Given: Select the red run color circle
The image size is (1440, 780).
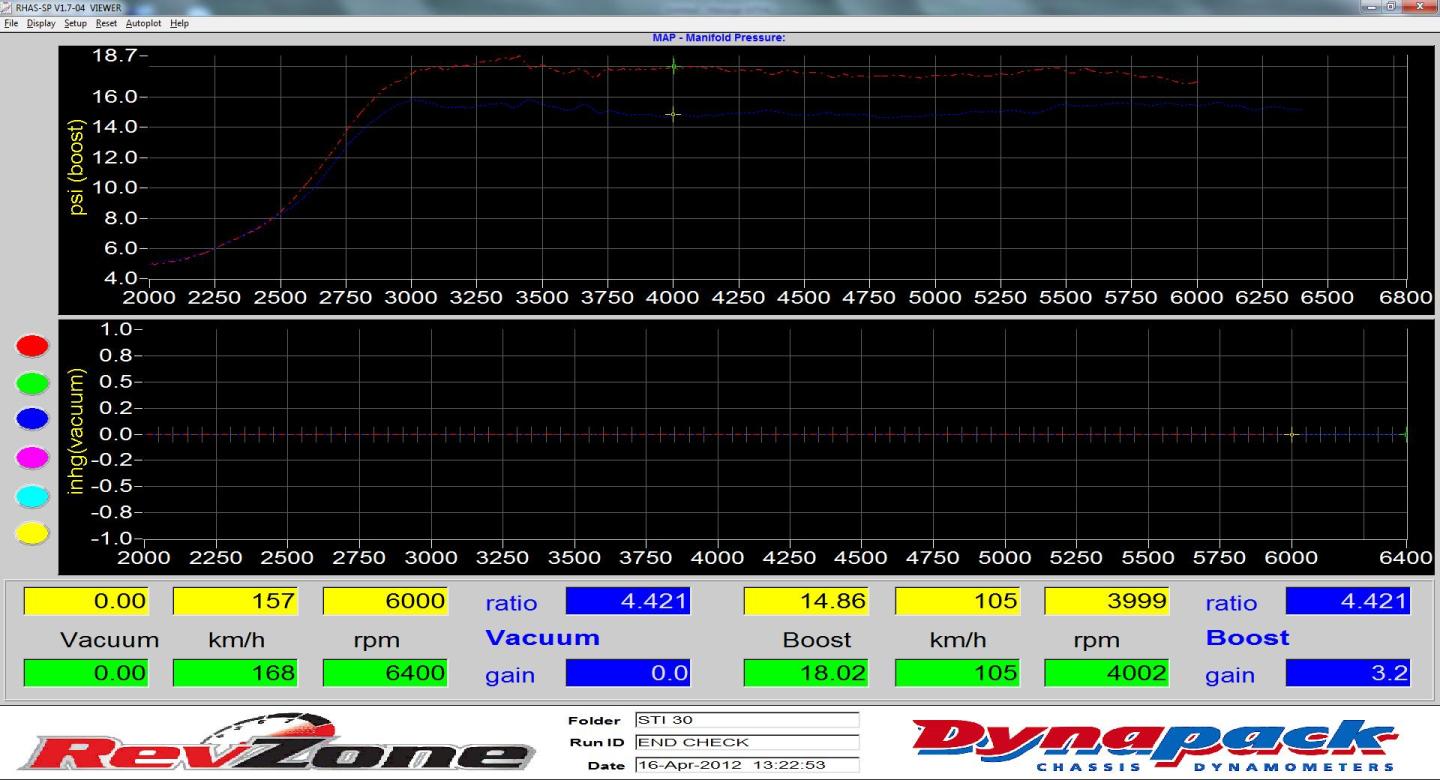Looking at the screenshot, I should 33,346.
